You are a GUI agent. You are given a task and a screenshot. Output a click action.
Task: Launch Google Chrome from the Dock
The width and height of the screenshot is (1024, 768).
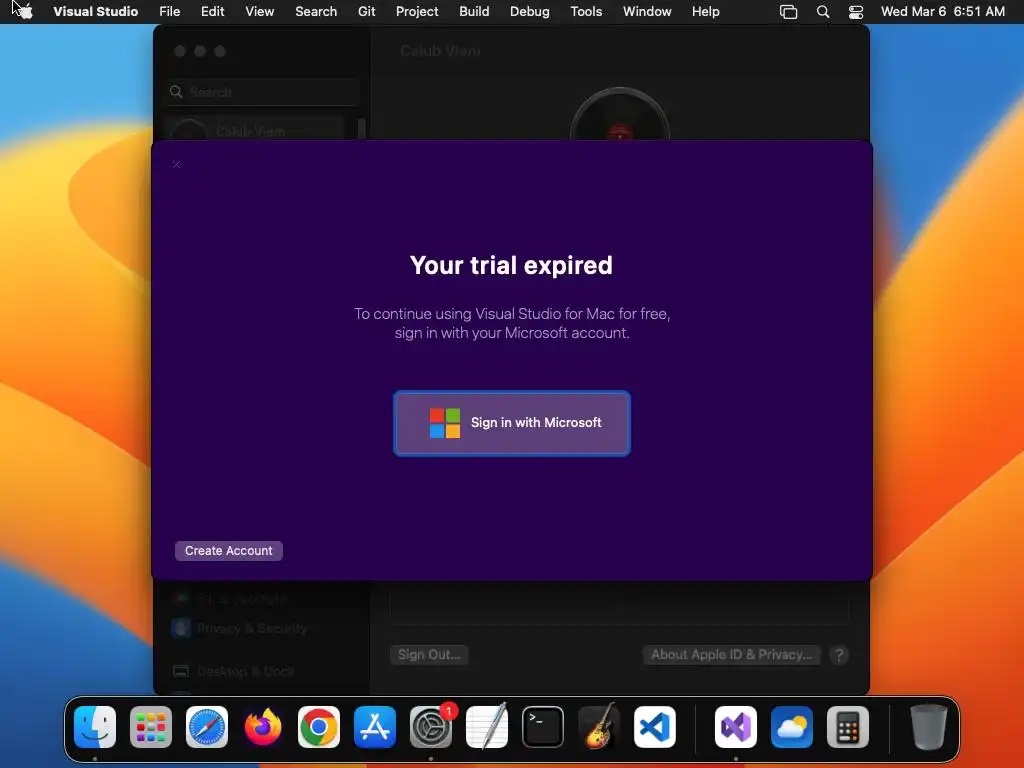point(319,727)
